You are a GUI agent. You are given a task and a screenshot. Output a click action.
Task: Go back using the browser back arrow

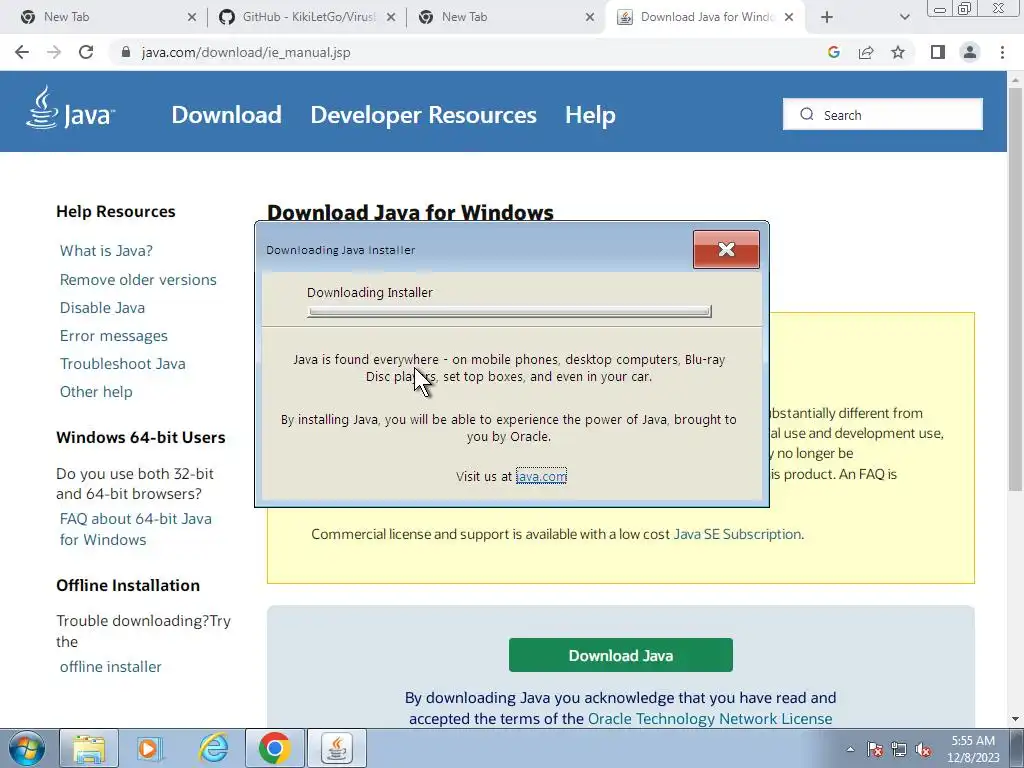pos(22,52)
